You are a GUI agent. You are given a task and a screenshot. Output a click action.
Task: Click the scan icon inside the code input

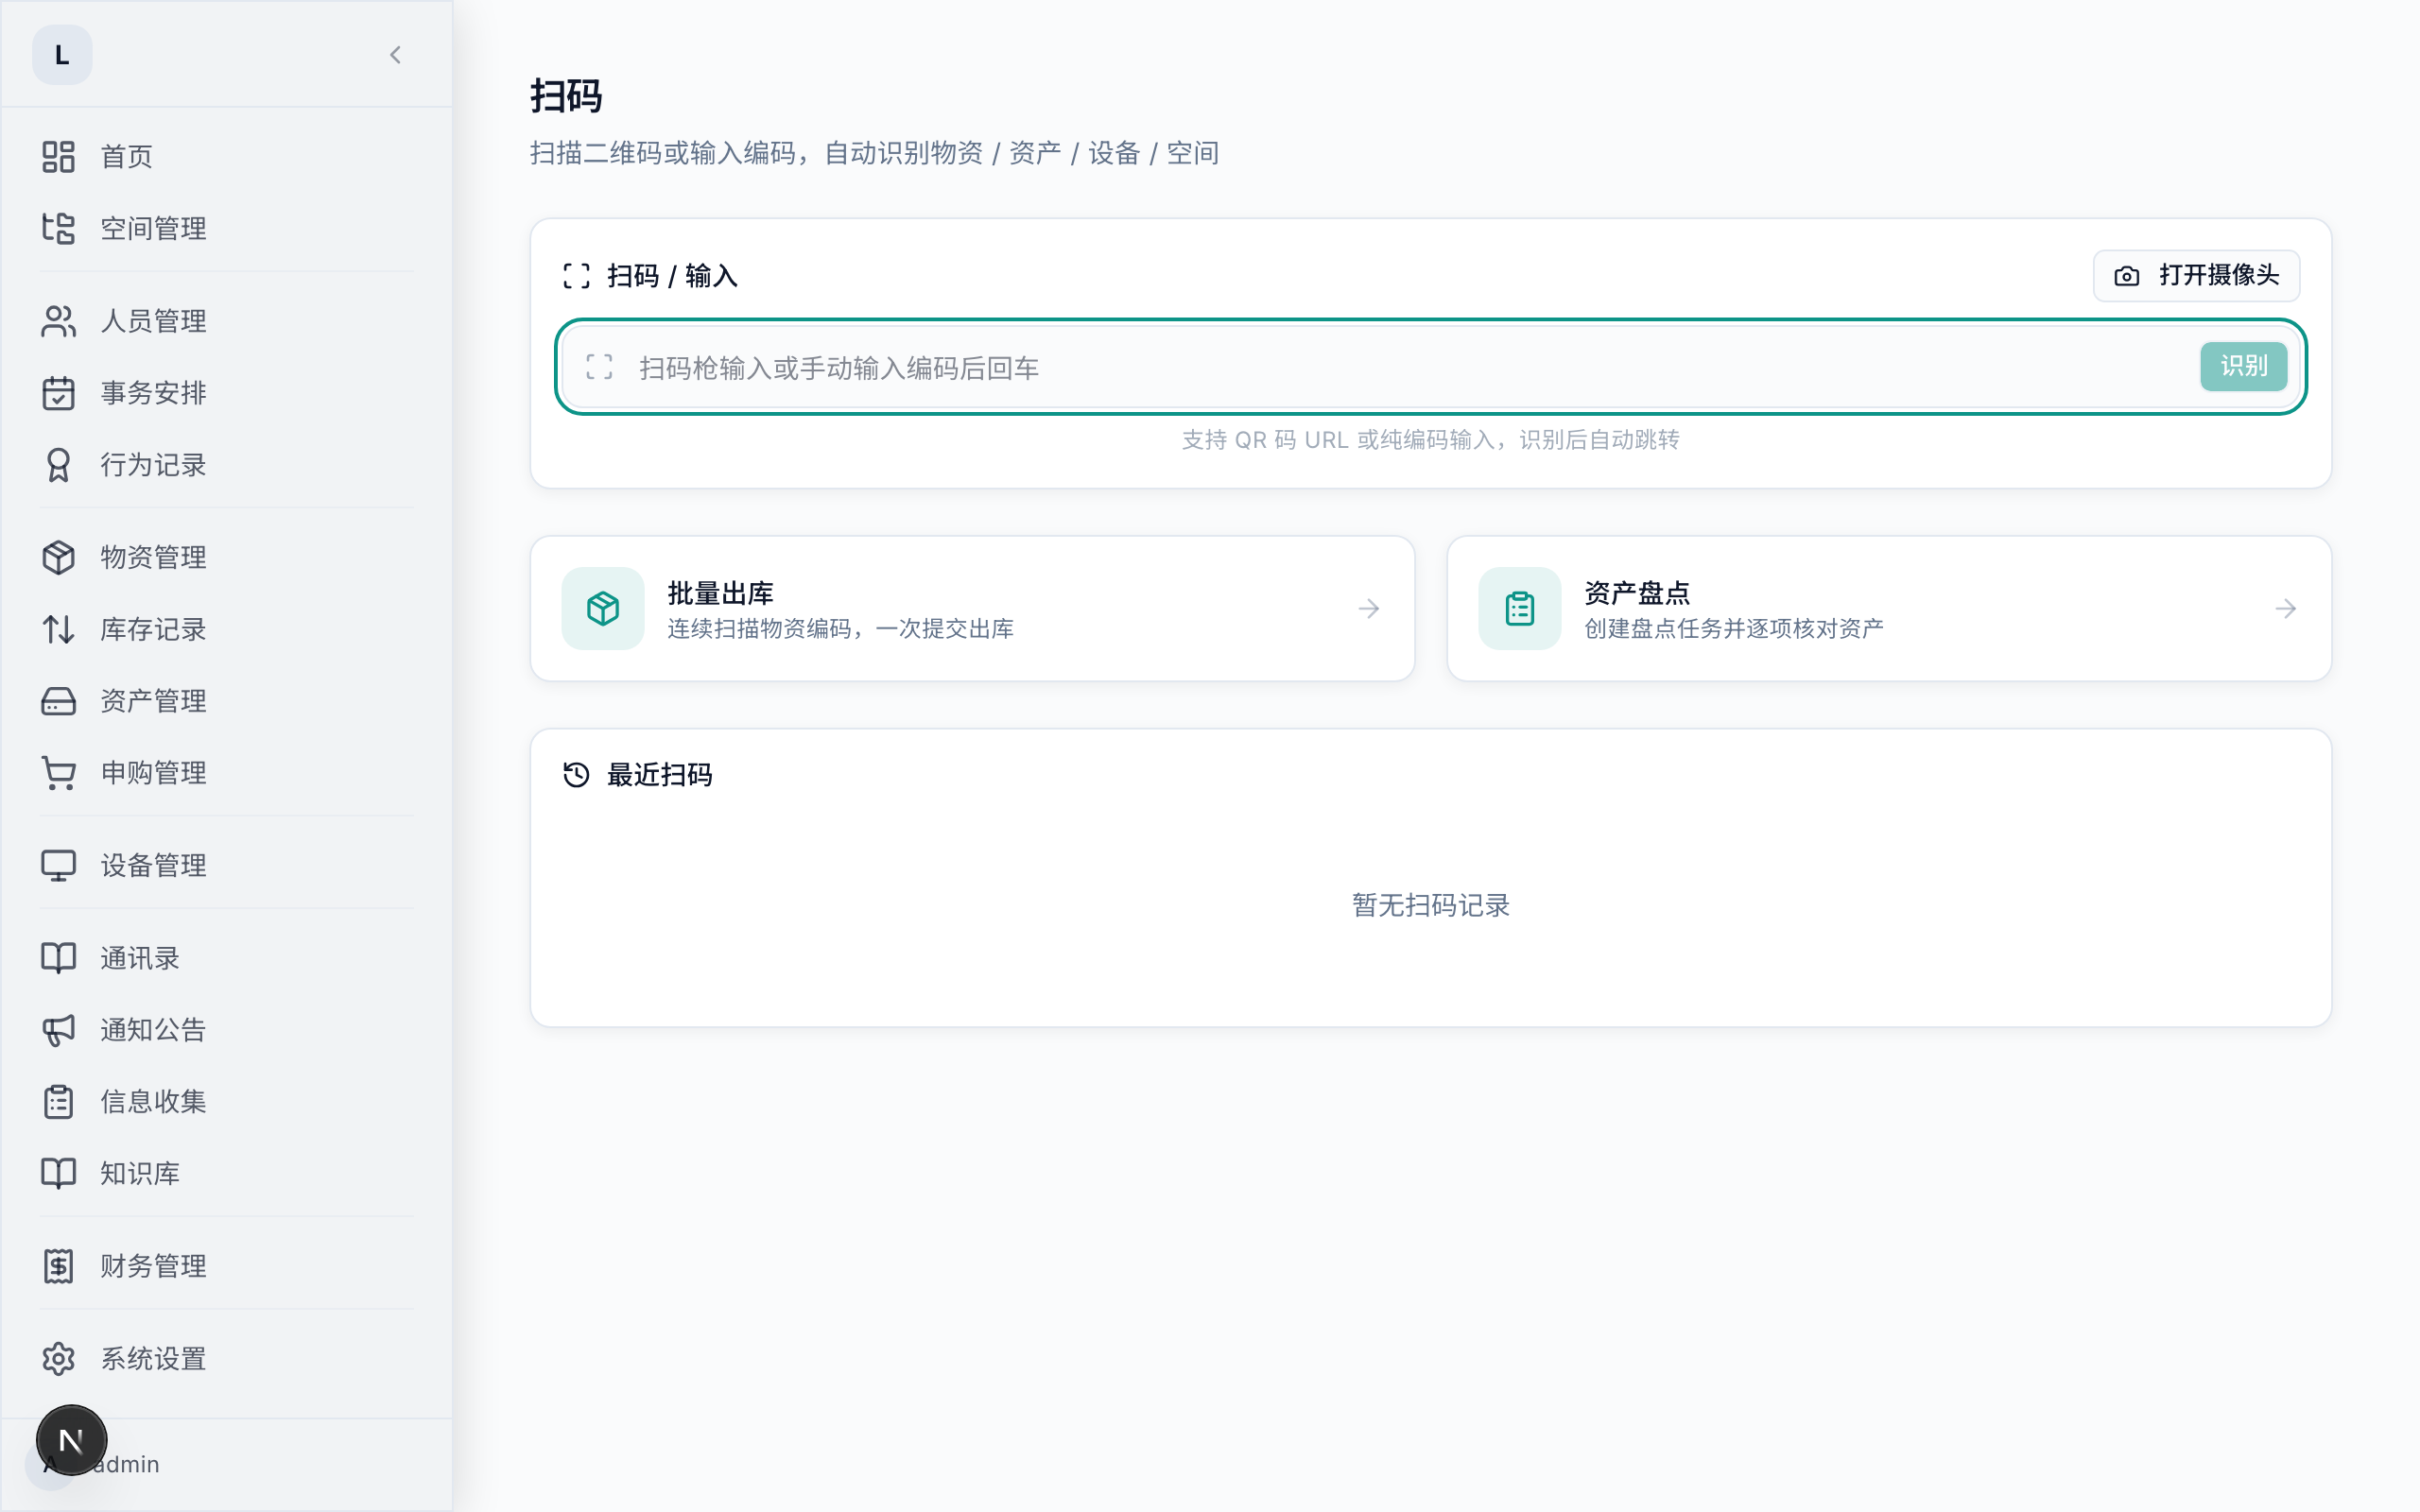click(599, 367)
